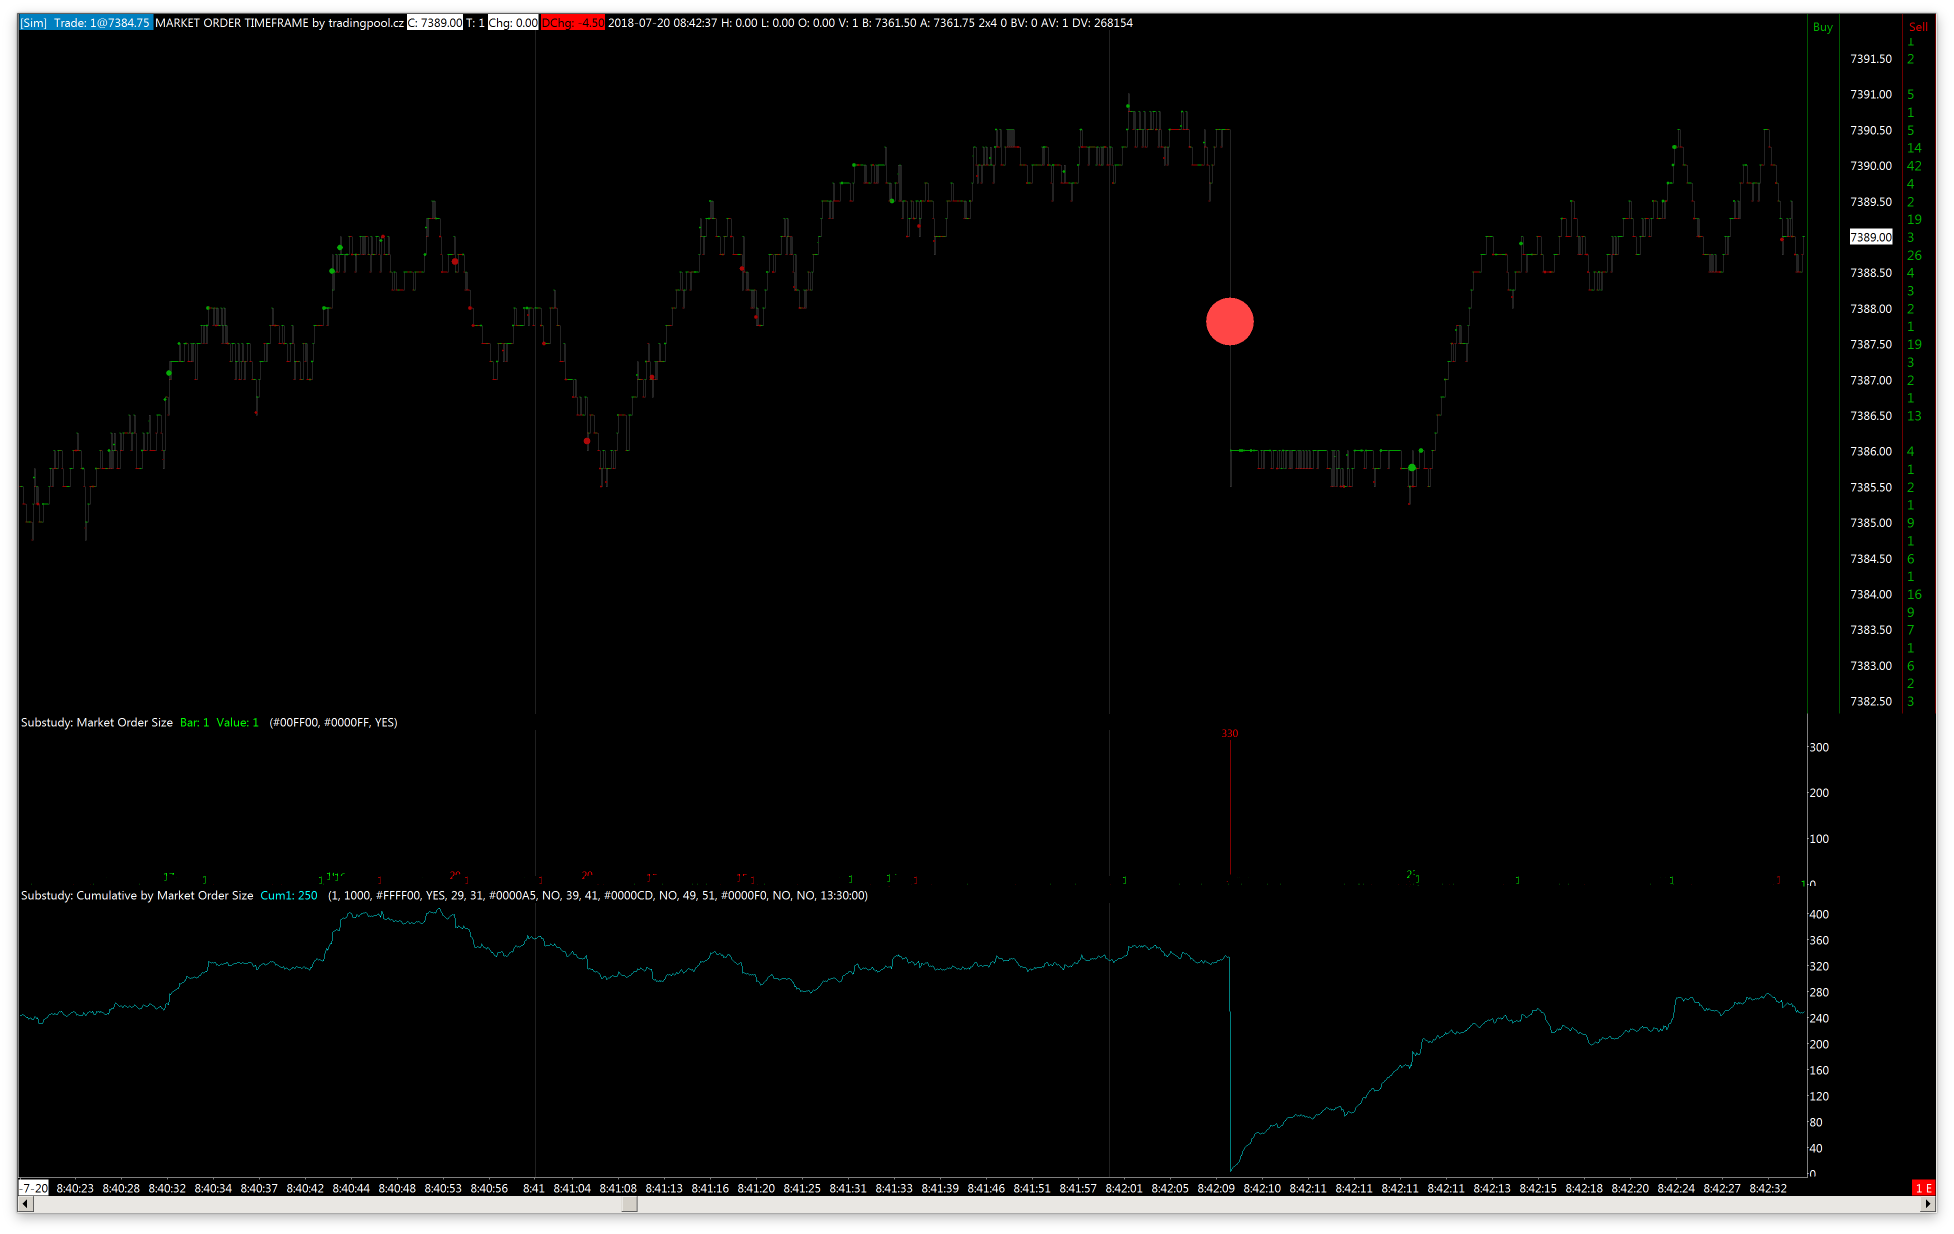Screen dimensions: 1954x1234
Task: Click the Sell column header
Action: coord(1918,27)
